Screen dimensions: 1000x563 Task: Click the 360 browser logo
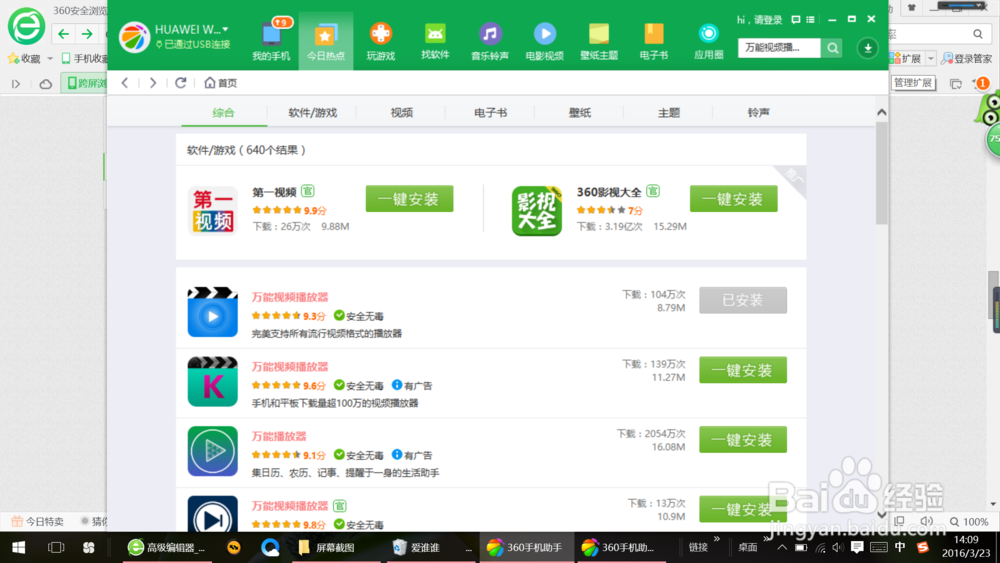[x=26, y=26]
